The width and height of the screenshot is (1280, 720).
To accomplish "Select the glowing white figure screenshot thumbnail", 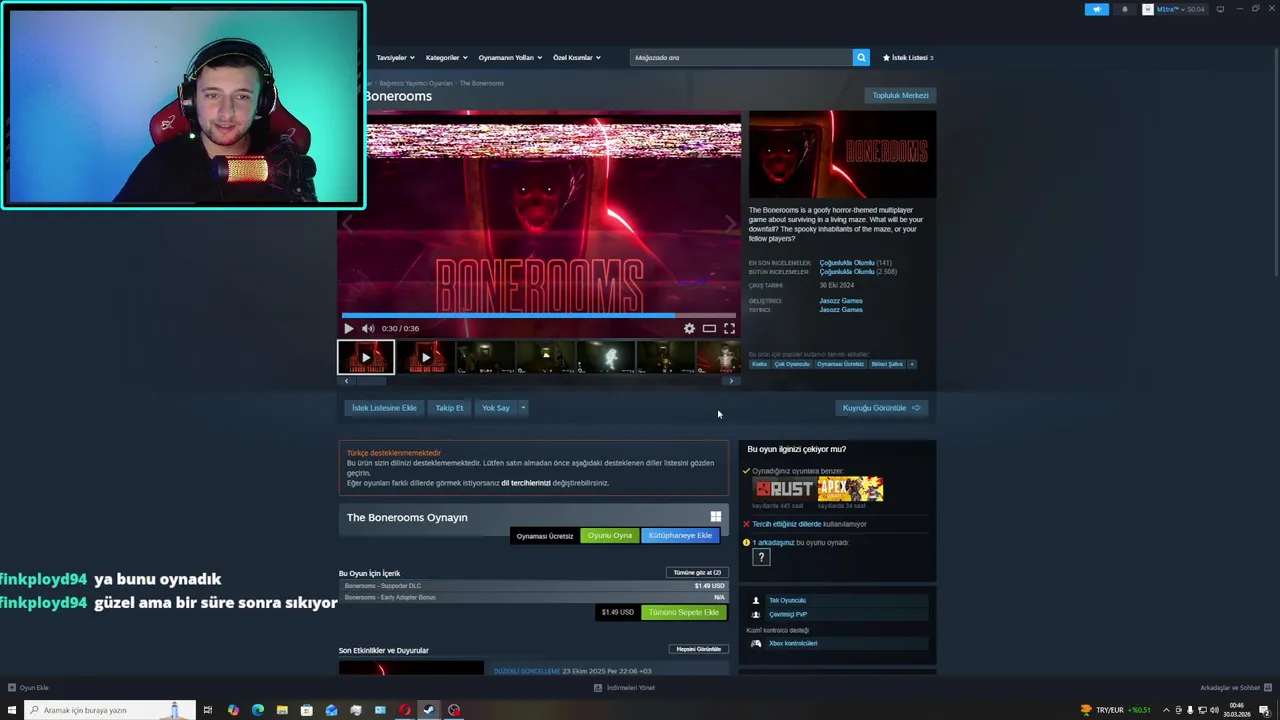I will pyautogui.click(x=605, y=357).
